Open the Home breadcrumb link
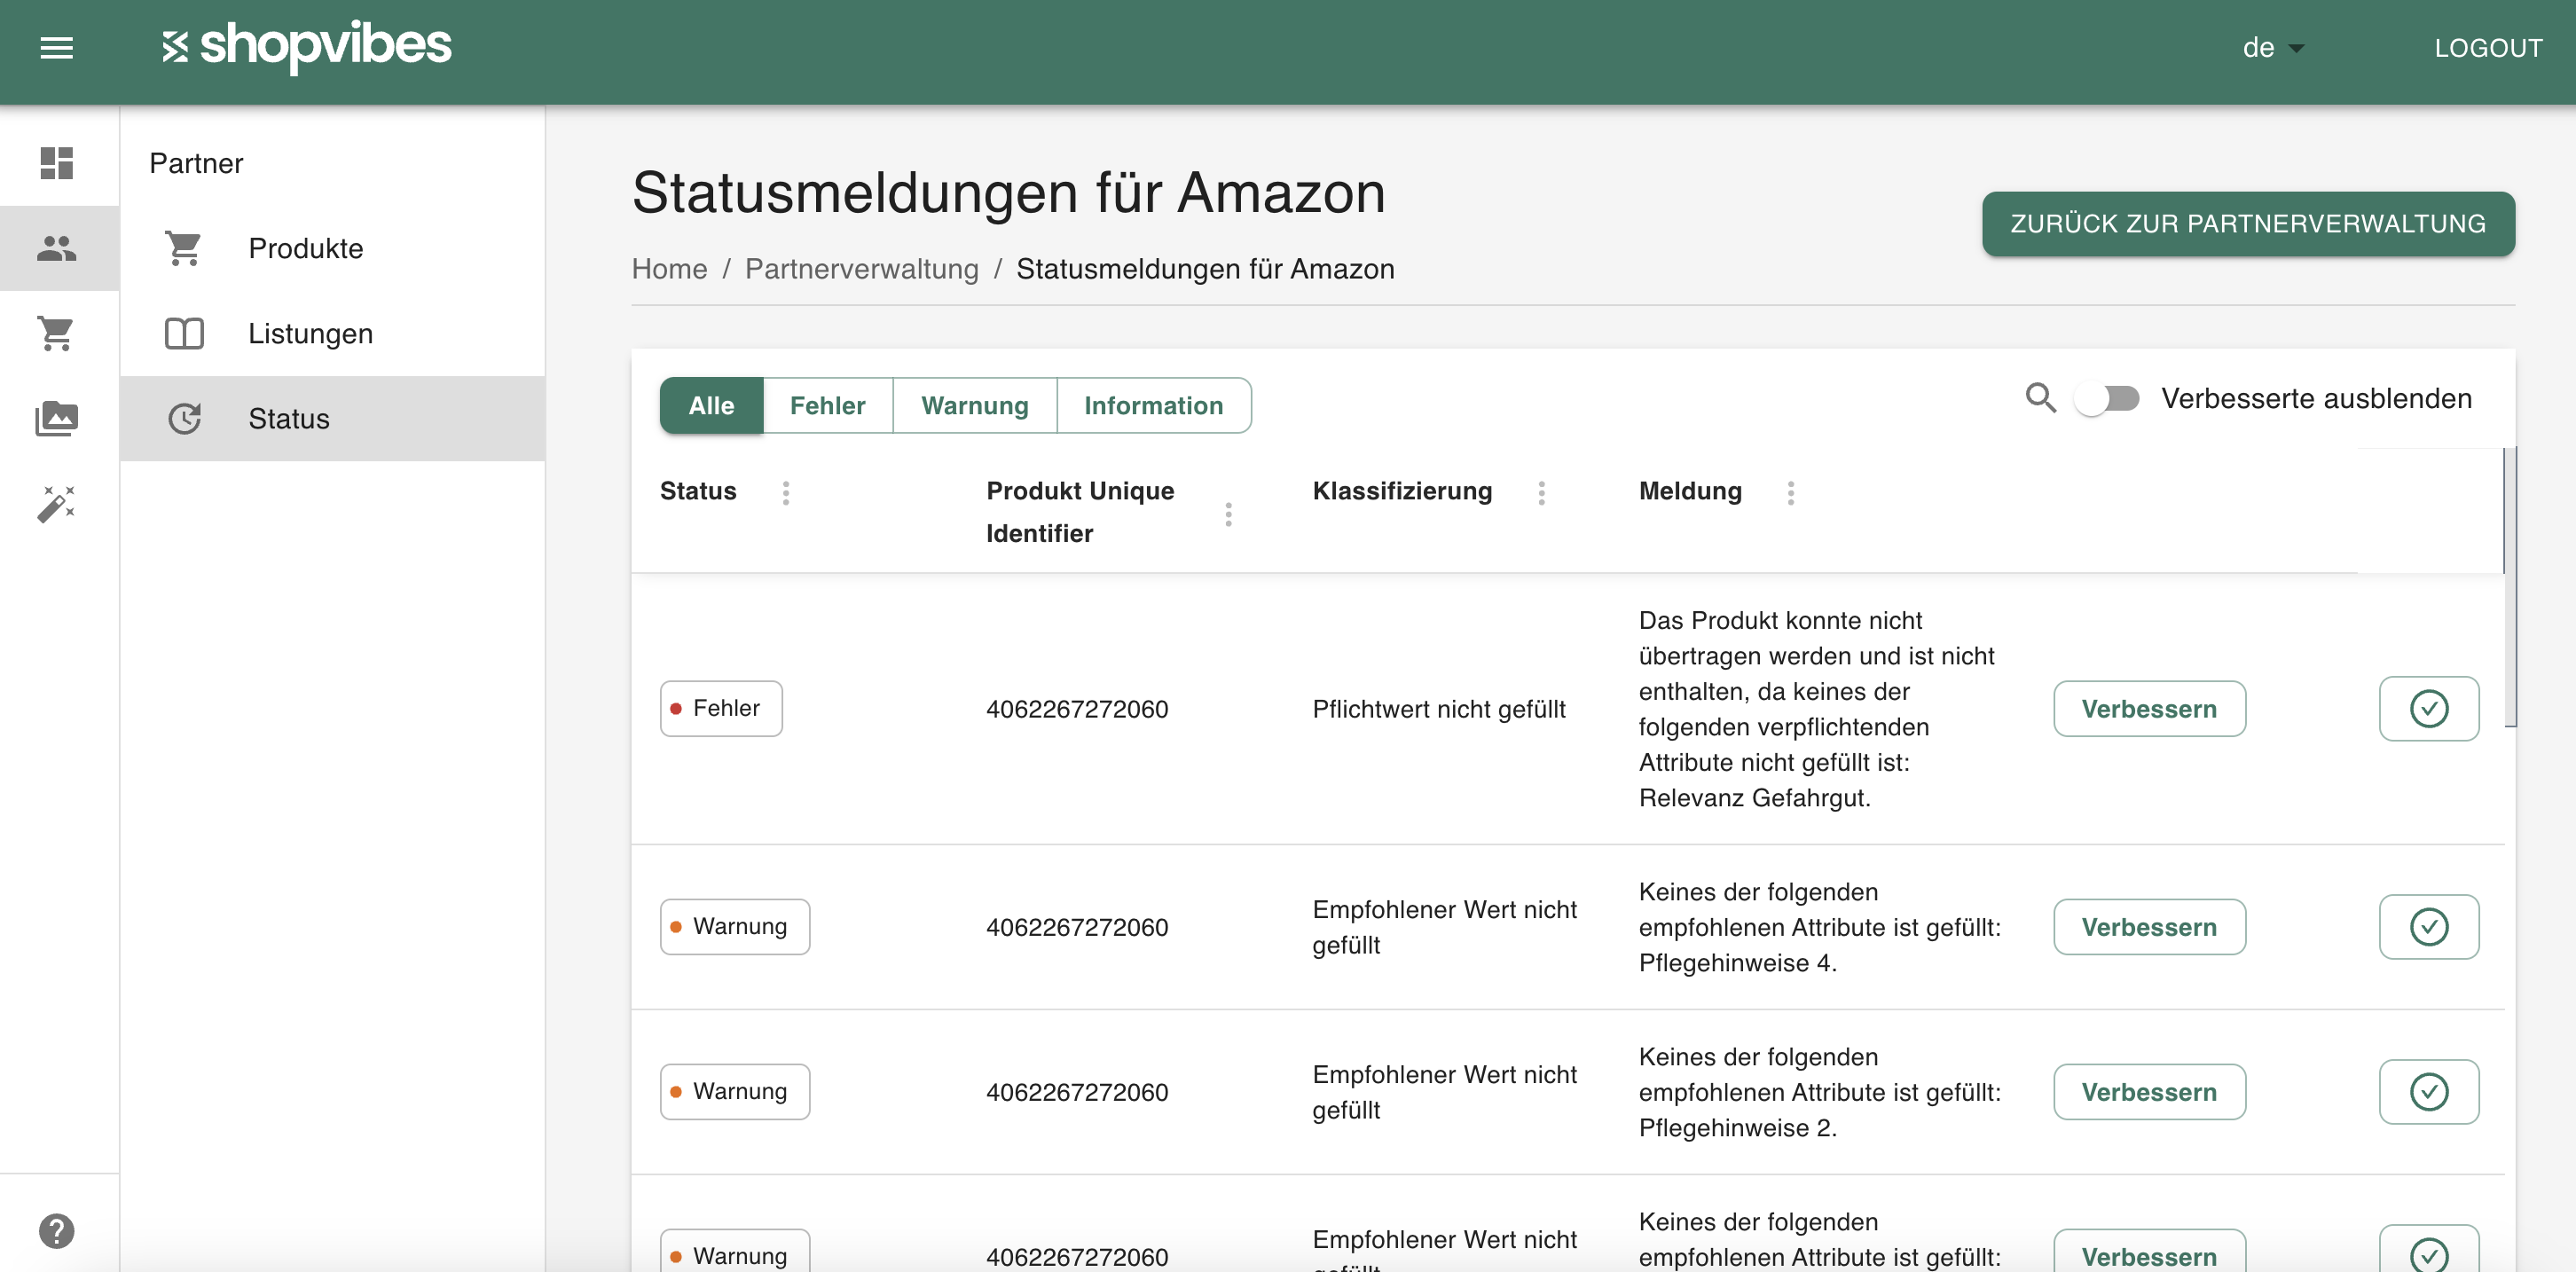 669,268
